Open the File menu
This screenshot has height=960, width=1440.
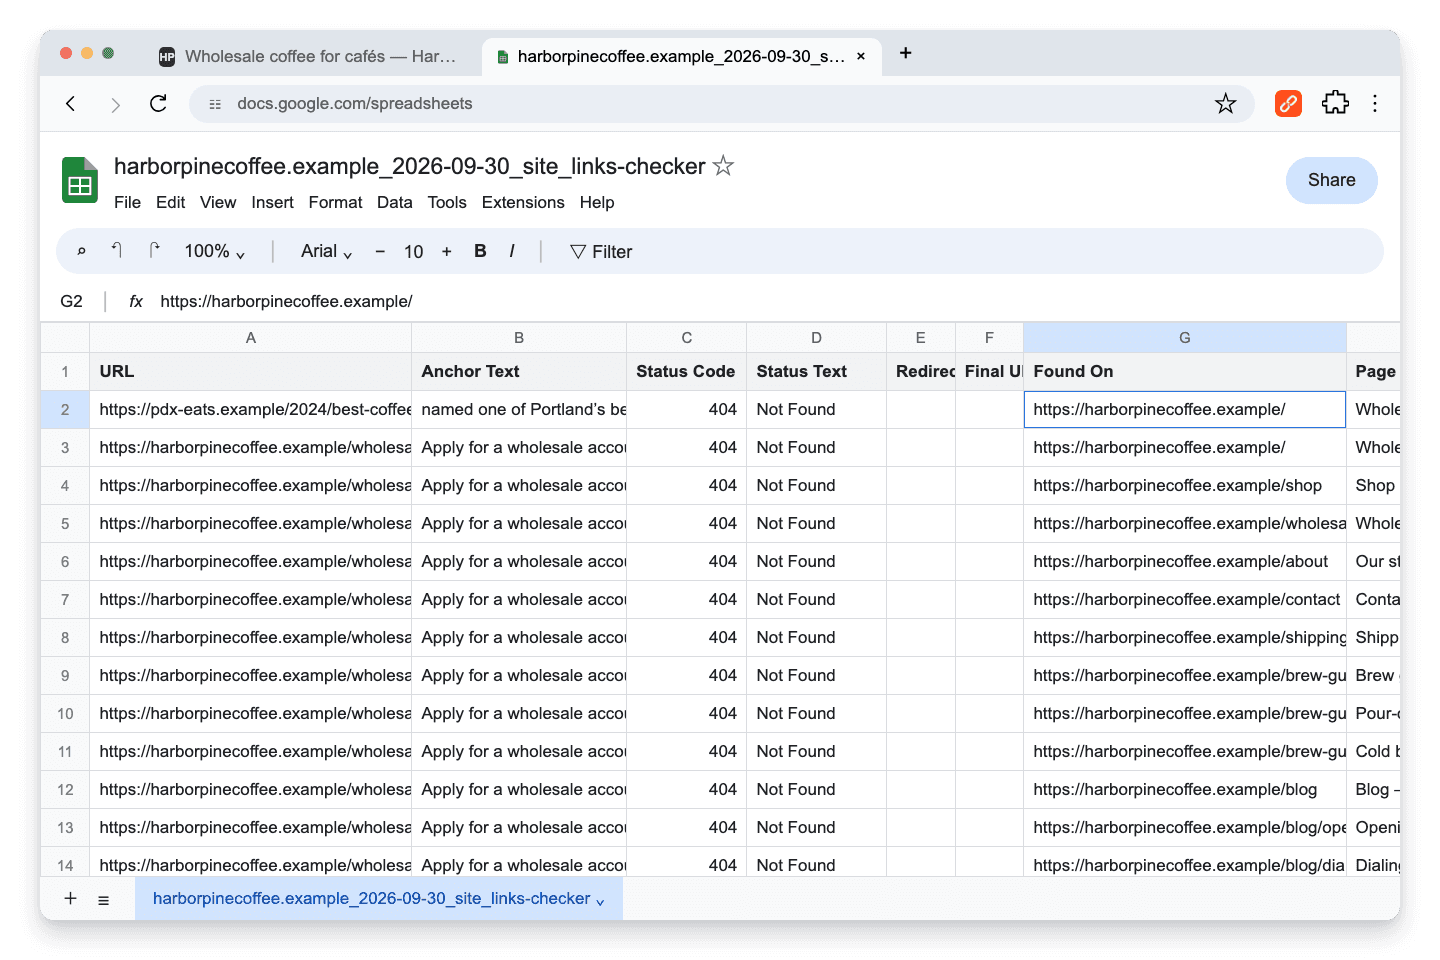point(127,202)
